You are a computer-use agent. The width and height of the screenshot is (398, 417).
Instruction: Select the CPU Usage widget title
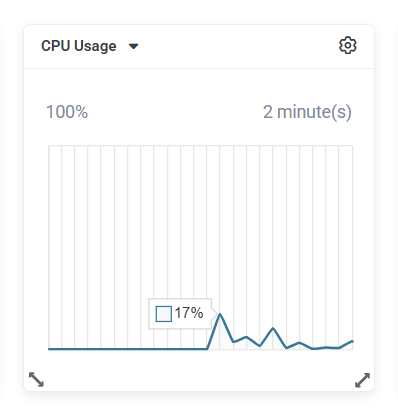79,46
